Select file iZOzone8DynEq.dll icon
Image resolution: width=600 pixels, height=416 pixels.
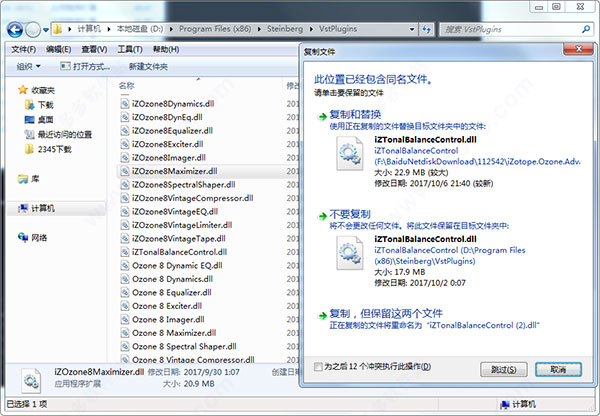click(x=125, y=117)
